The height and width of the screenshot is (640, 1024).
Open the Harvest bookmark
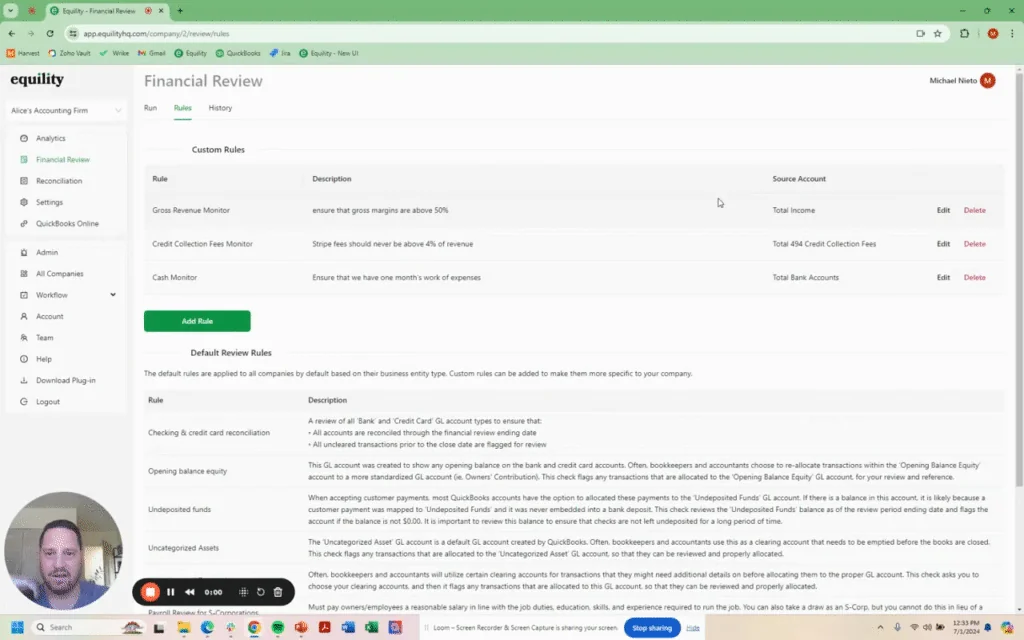click(22, 53)
